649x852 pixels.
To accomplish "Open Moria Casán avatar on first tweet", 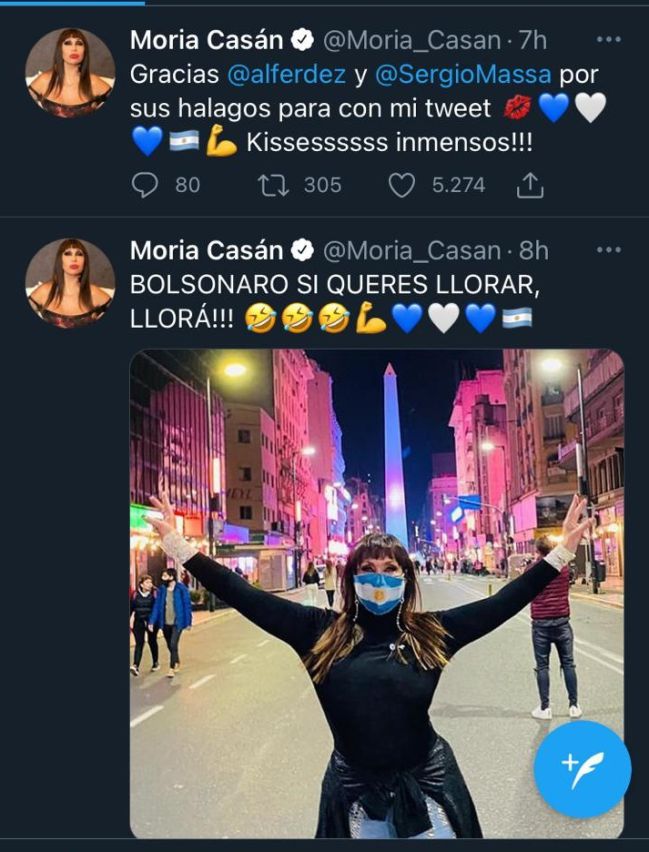I will 70,73.
